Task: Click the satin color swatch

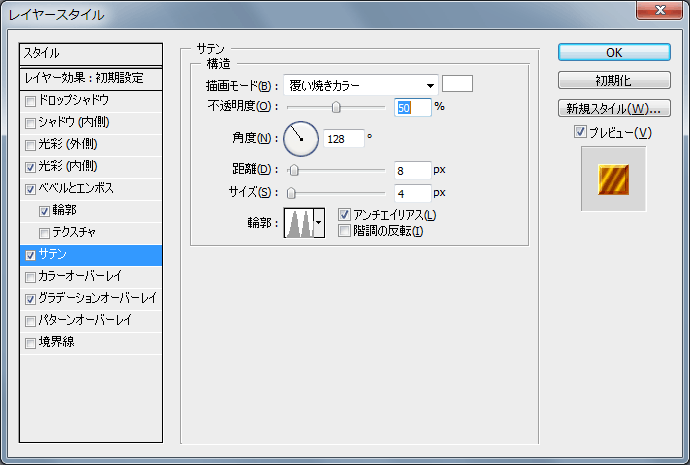Action: 457,84
